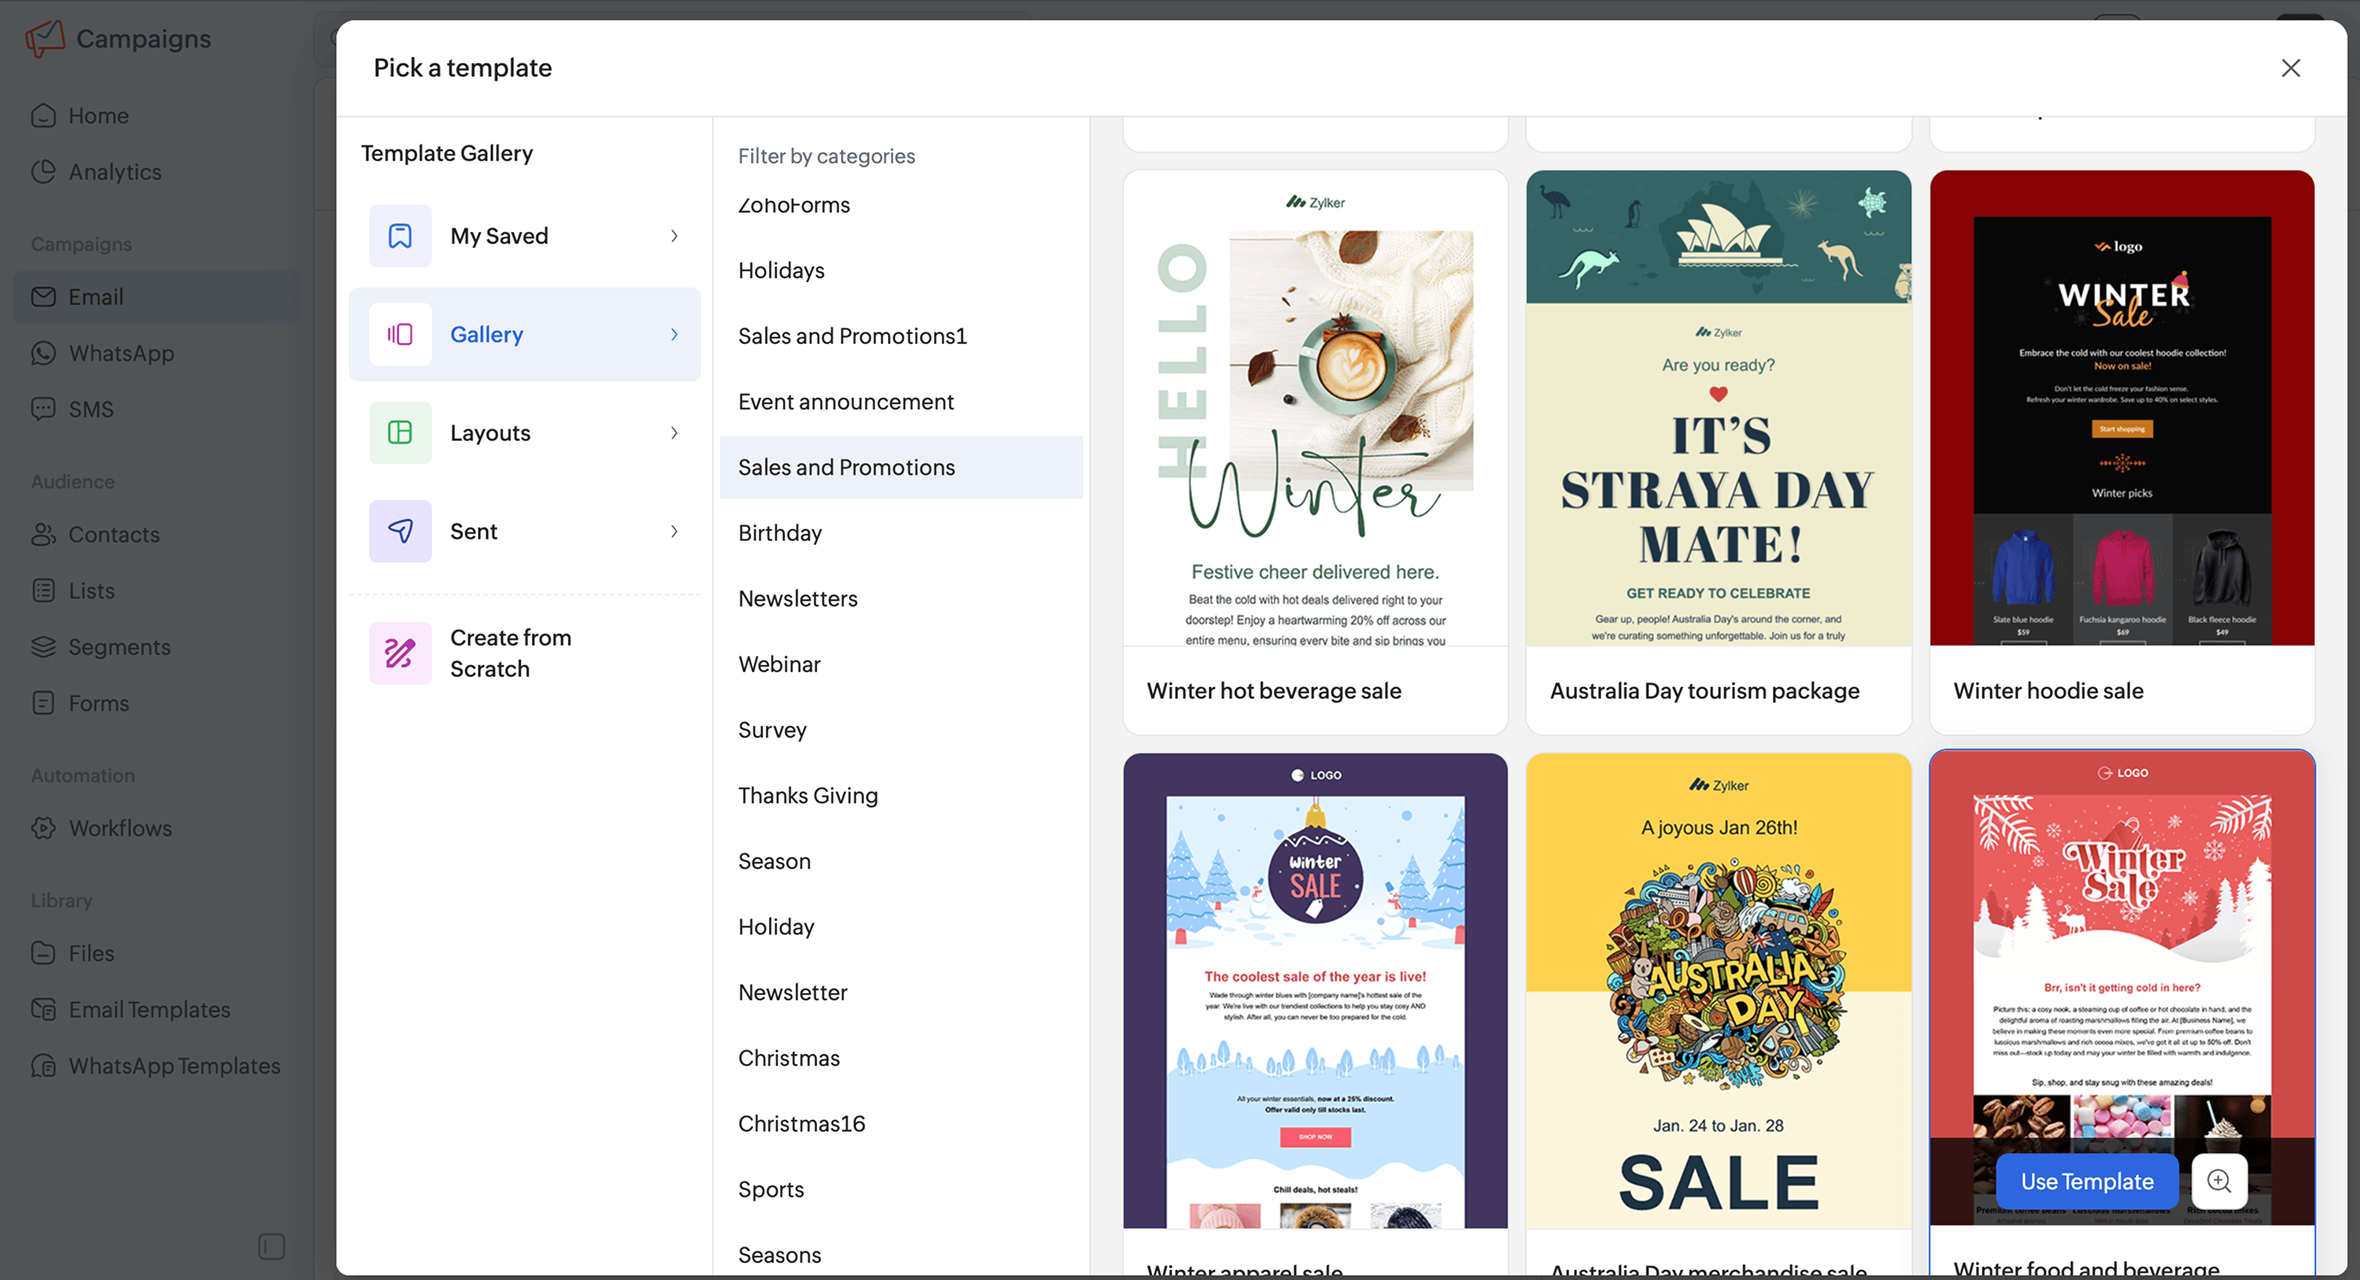Open the Winter hot beverage sale thumbnail
Screen dimensions: 2360x1280
(x=1315, y=408)
